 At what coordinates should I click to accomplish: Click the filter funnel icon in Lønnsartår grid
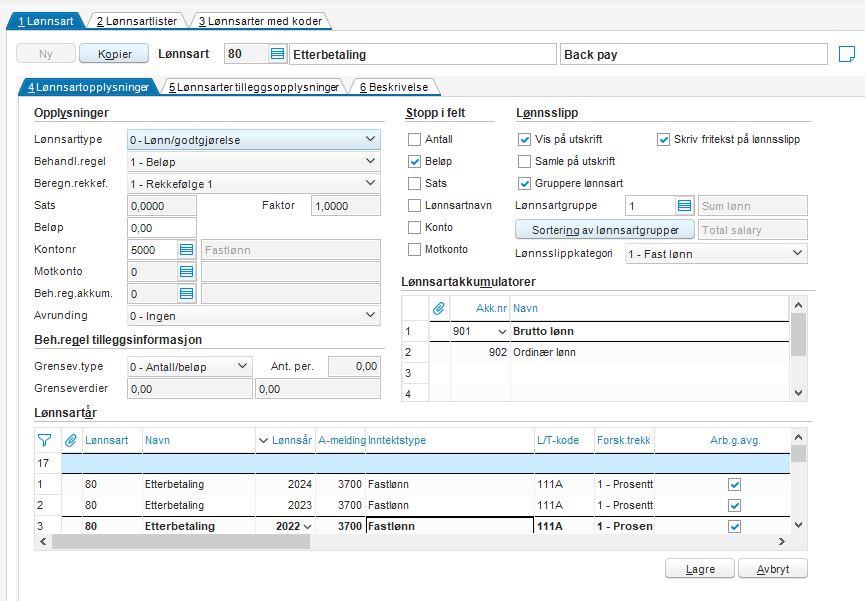click(44, 440)
